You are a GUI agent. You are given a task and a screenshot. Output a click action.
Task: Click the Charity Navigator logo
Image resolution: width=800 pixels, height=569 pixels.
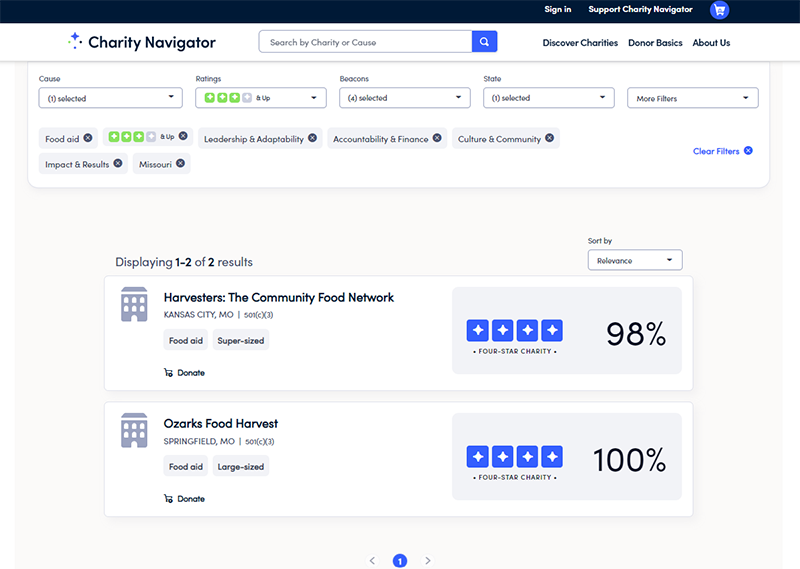pyautogui.click(x=141, y=42)
